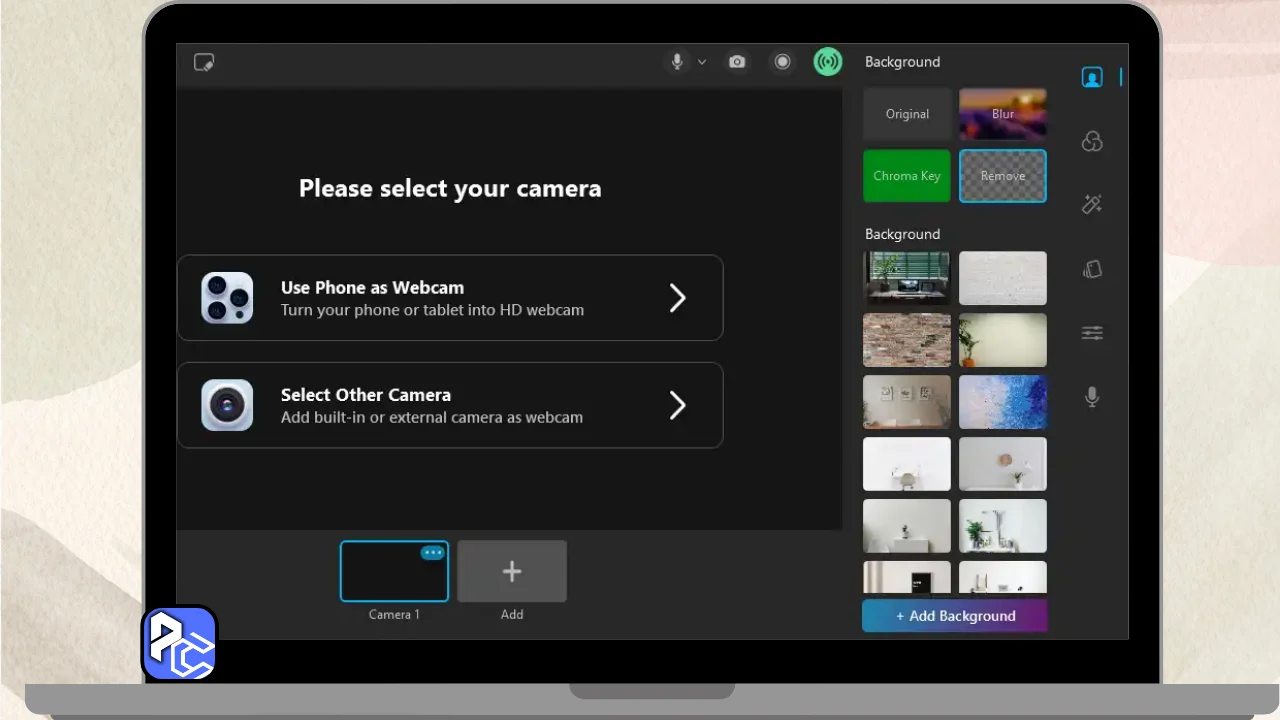Open the three-dot menu on Camera 1
The image size is (1280, 720).
click(432, 553)
